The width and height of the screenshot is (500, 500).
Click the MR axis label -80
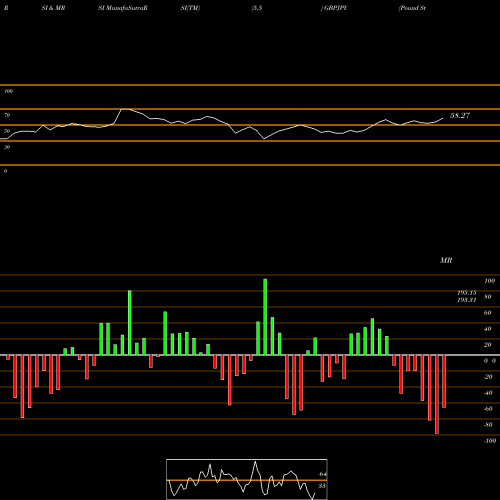(488, 425)
